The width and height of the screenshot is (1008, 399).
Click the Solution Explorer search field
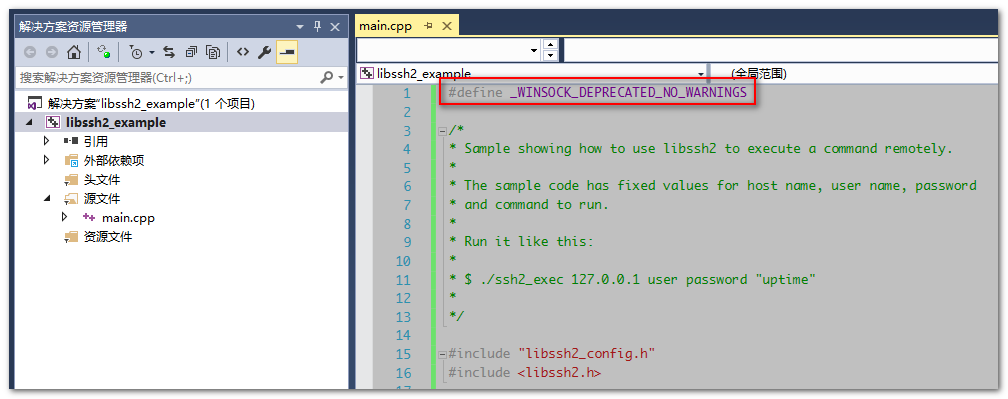point(166,77)
